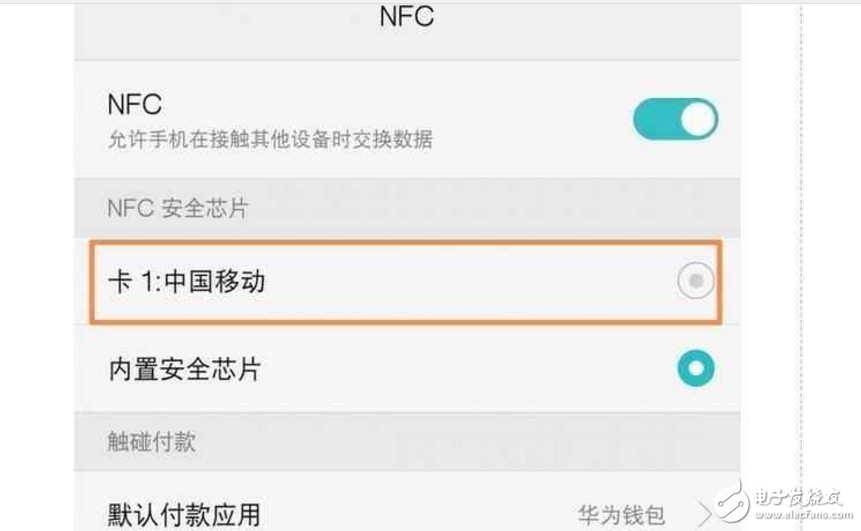The width and height of the screenshot is (861, 531).
Task: Click the NFC page title at top
Action: click(407, 17)
